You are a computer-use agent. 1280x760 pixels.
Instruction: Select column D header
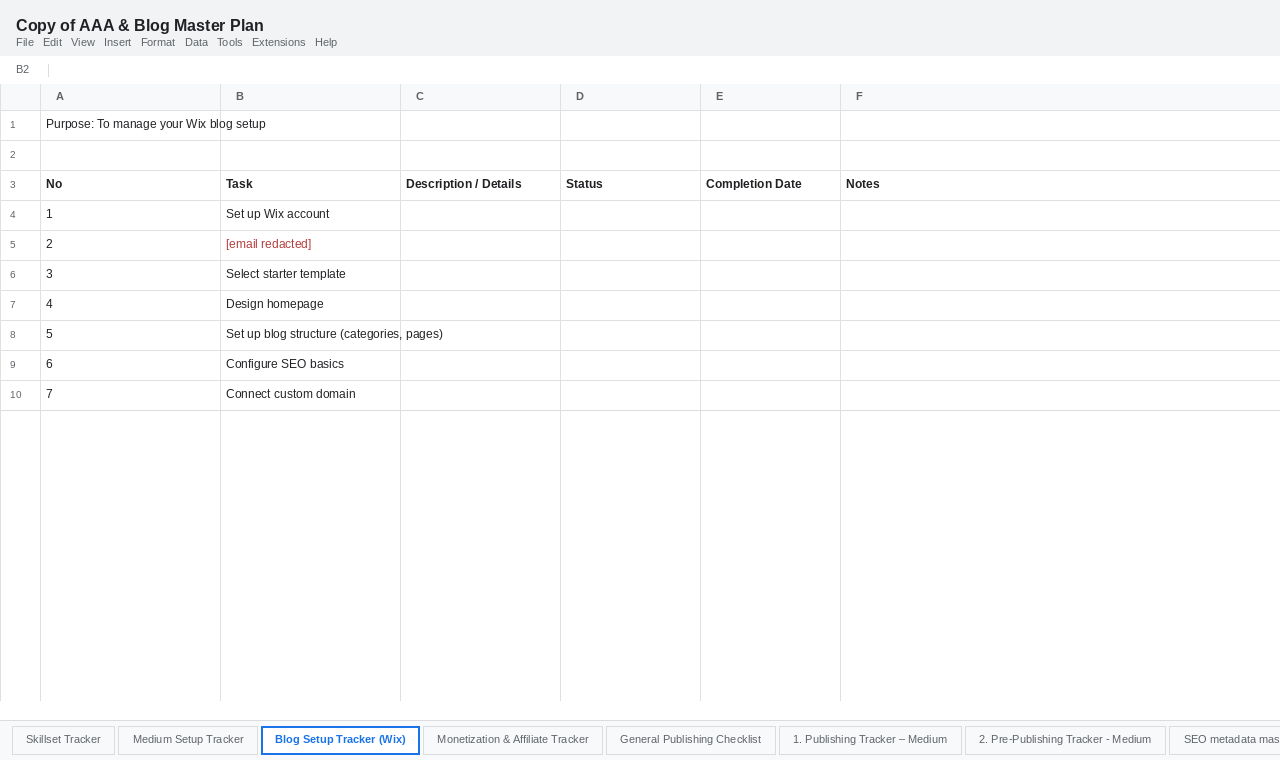click(630, 97)
